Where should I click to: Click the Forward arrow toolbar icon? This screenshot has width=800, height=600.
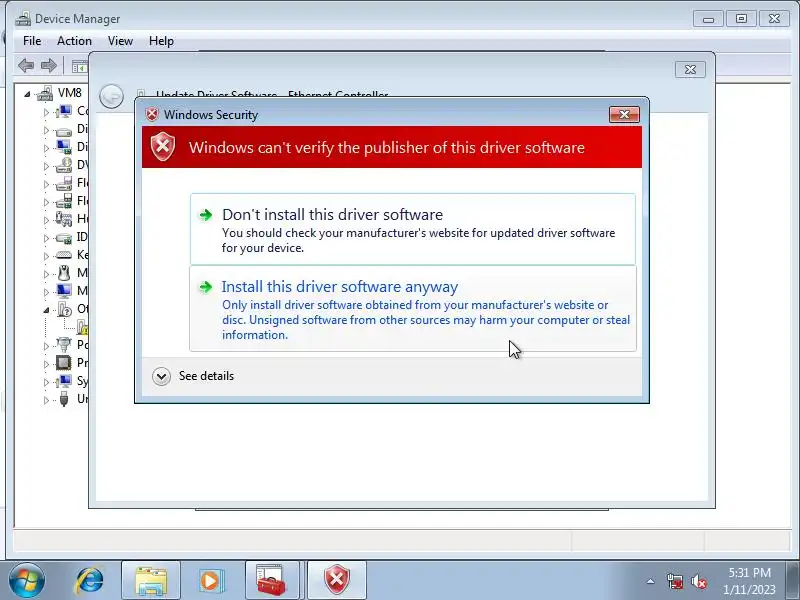tap(48, 65)
